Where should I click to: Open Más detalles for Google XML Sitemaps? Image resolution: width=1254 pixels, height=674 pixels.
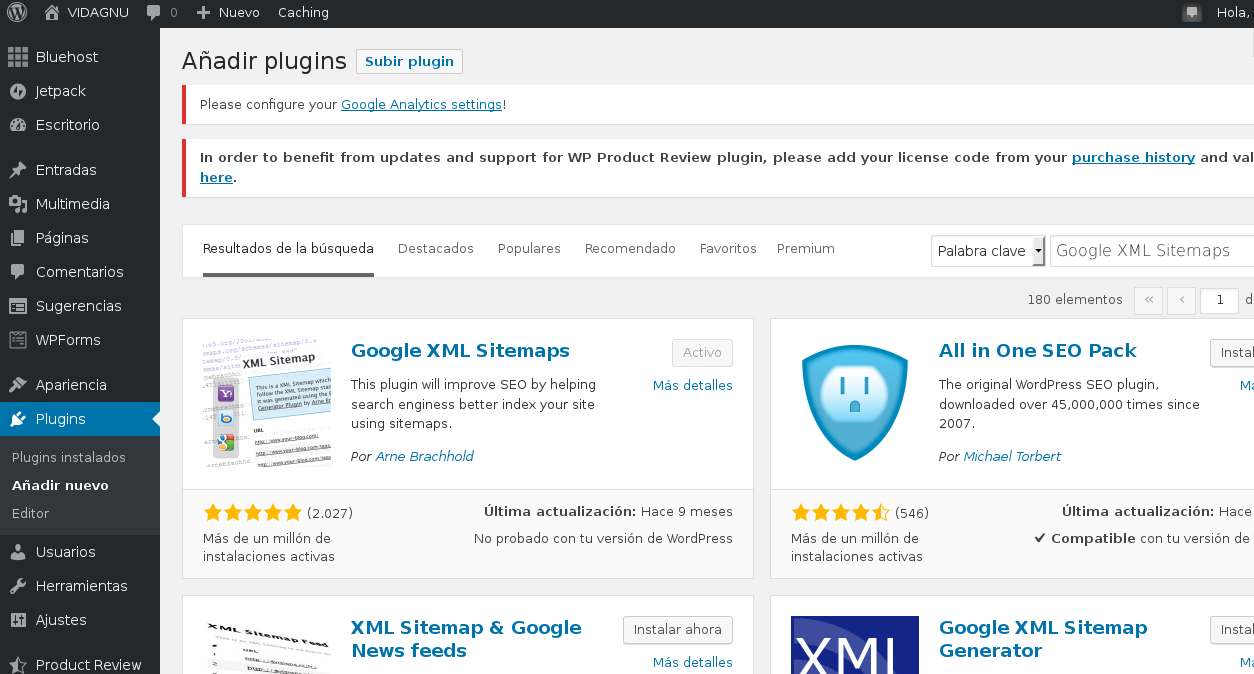pos(693,386)
